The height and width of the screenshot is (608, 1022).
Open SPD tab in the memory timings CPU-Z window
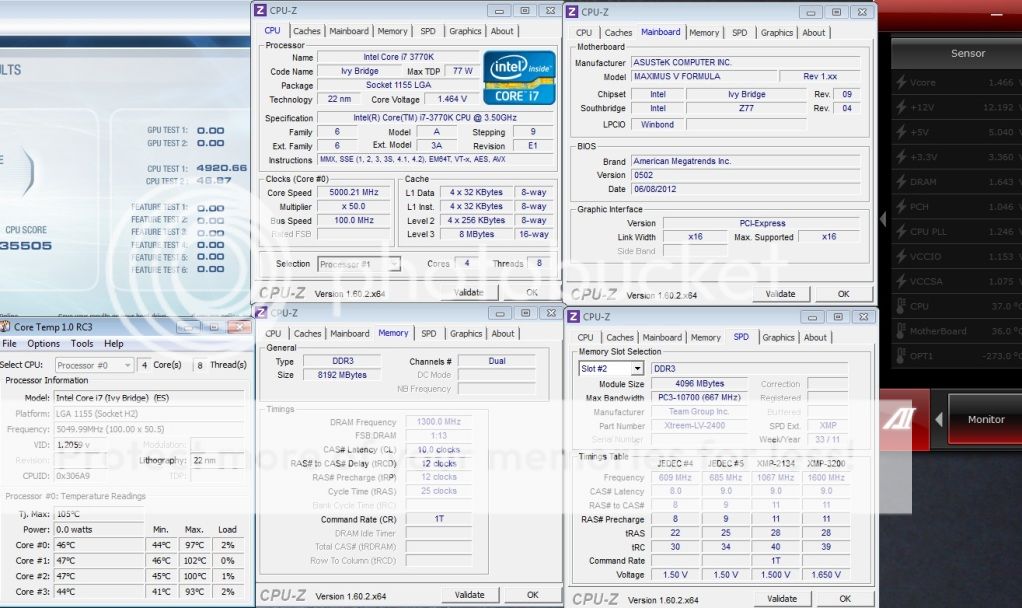tap(429, 334)
